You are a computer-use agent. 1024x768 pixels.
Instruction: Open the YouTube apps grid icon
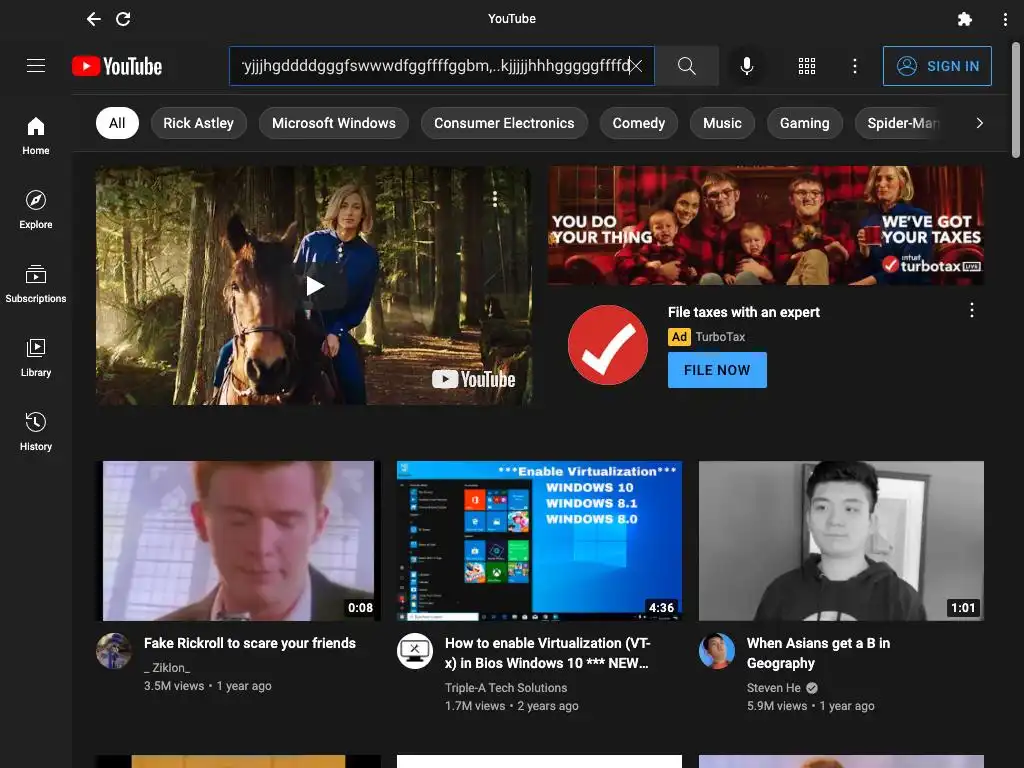point(807,66)
